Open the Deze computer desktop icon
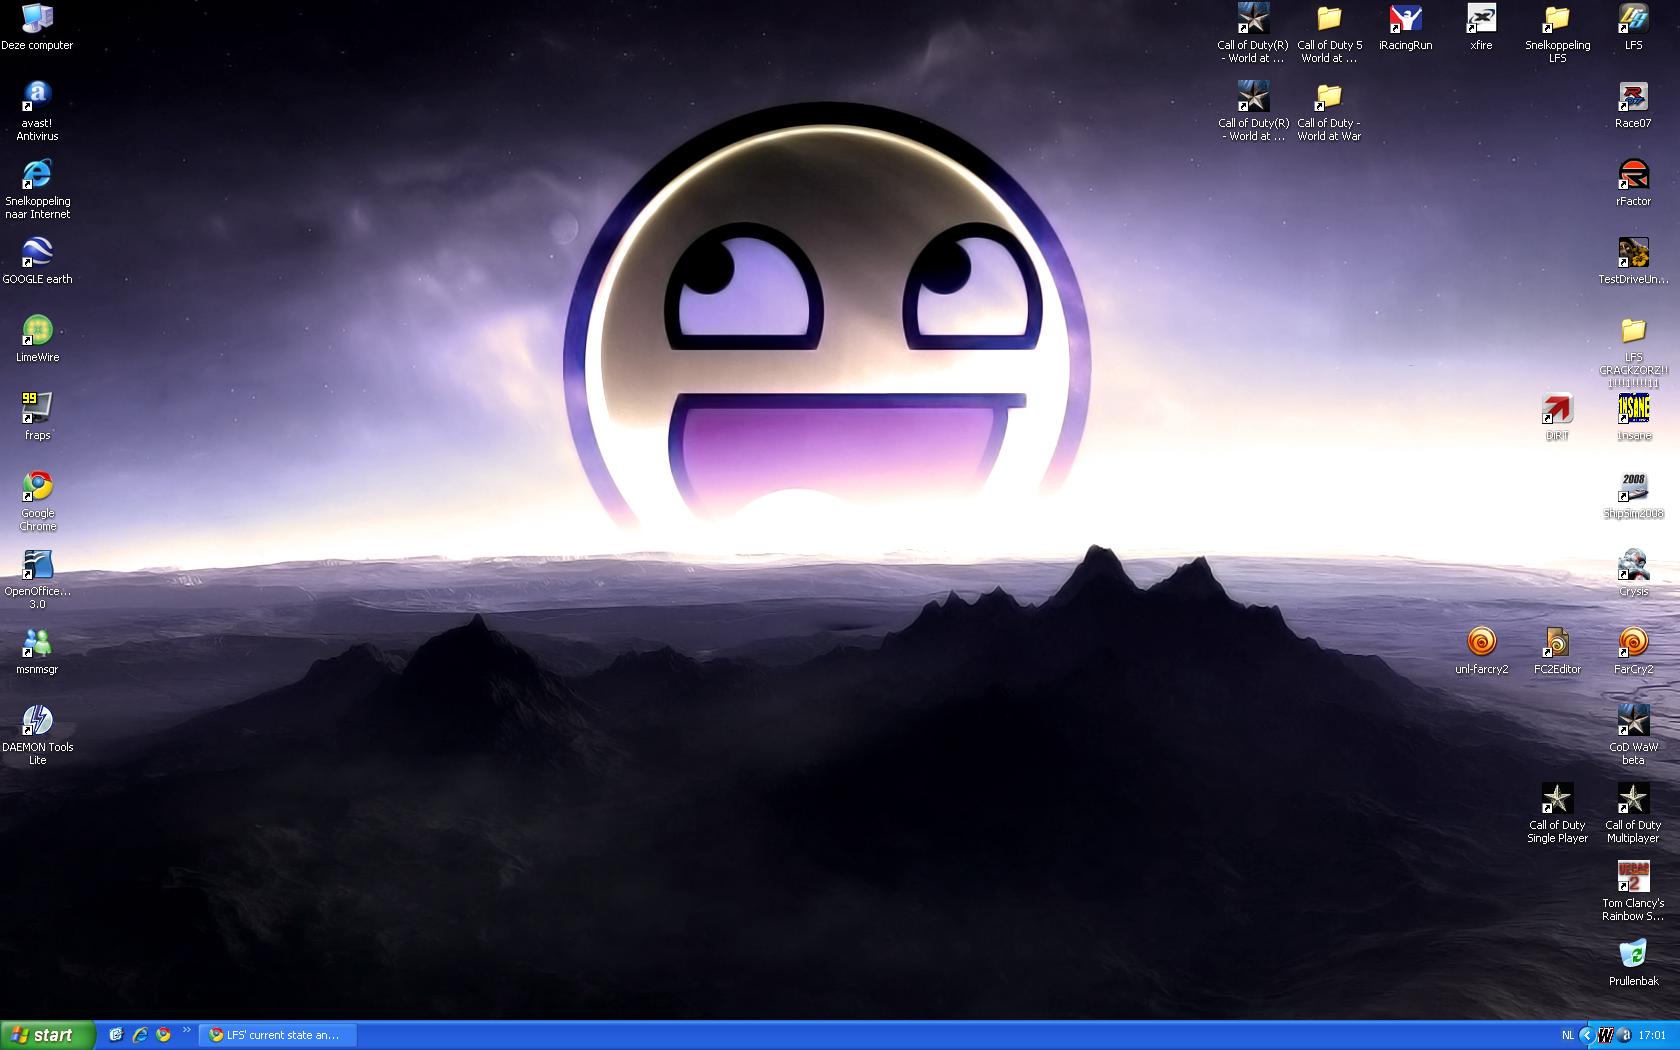1680x1050 pixels. [x=37, y=27]
